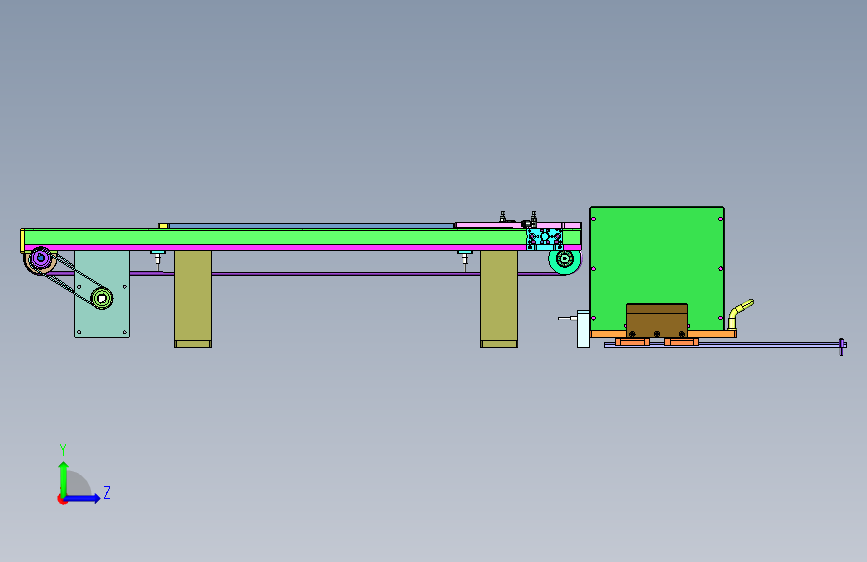Viewport: 867px width, 562px height.
Task: Click the blue Z axis of the triad
Action: (x=83, y=498)
